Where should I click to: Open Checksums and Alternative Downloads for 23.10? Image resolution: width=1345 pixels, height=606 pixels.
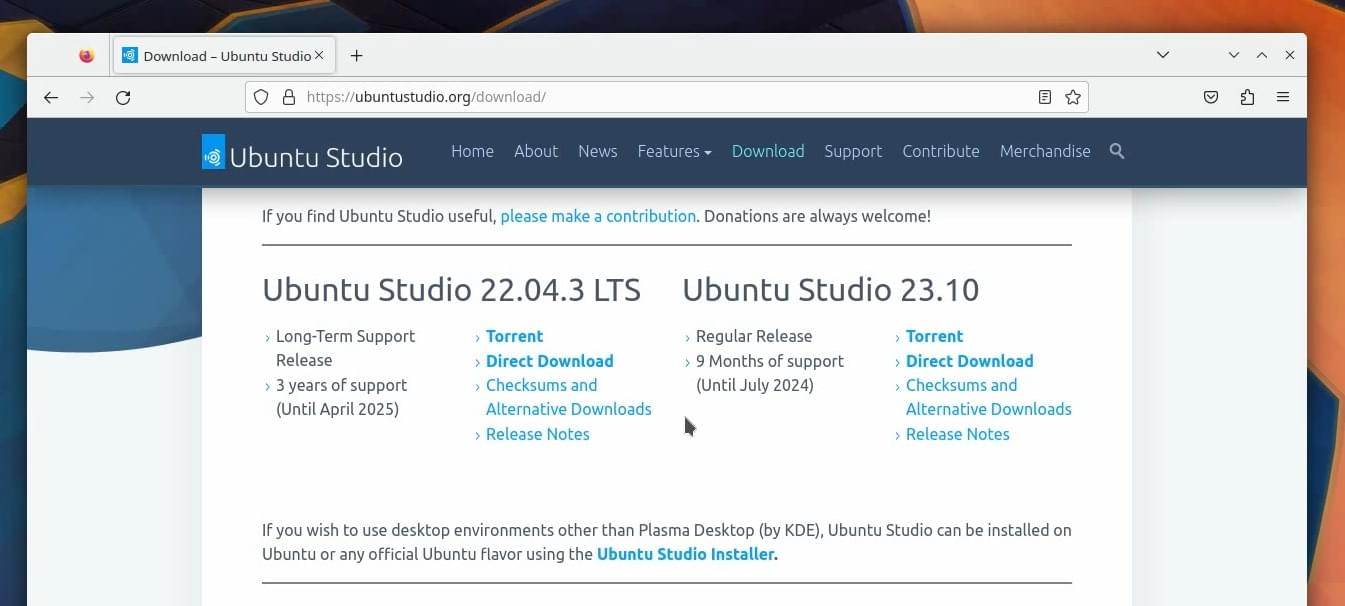click(x=988, y=397)
